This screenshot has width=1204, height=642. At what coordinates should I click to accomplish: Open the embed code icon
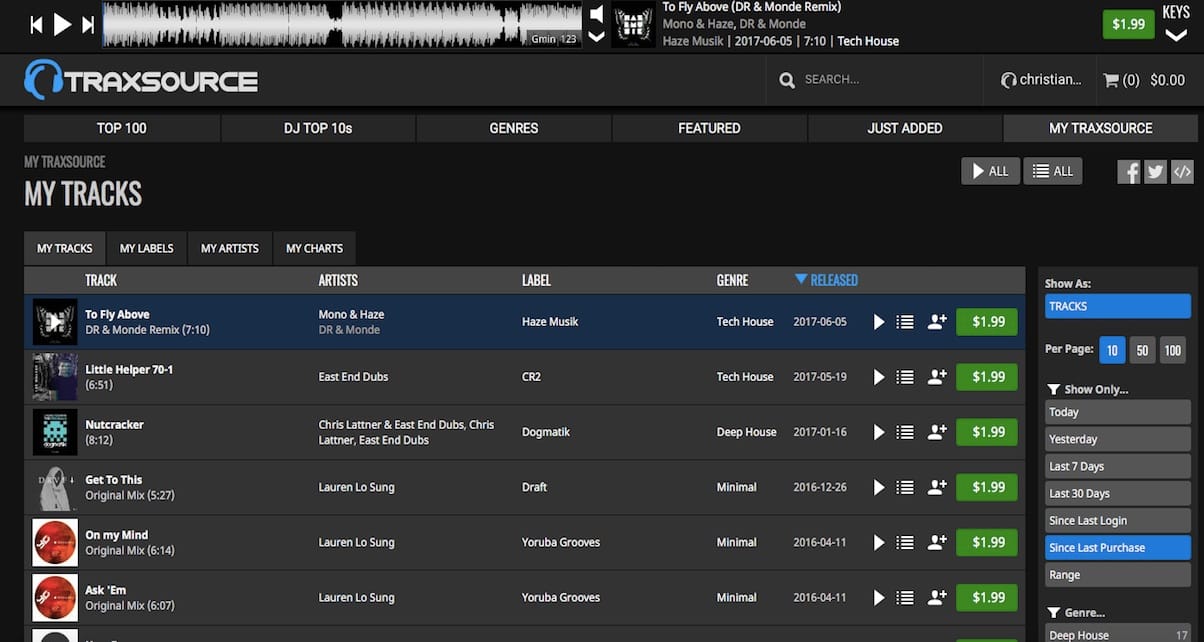pyautogui.click(x=1181, y=171)
